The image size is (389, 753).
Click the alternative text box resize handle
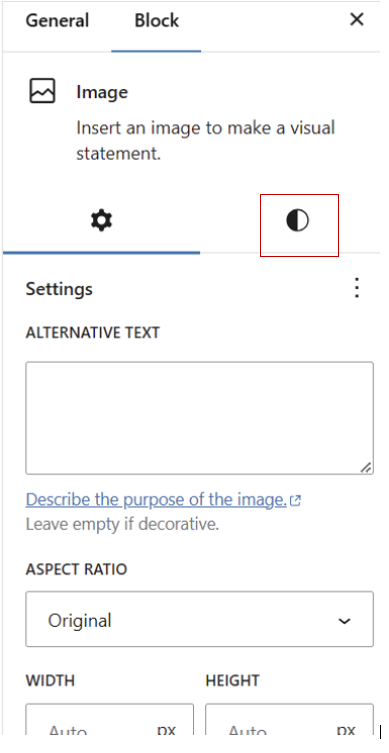click(x=366, y=467)
